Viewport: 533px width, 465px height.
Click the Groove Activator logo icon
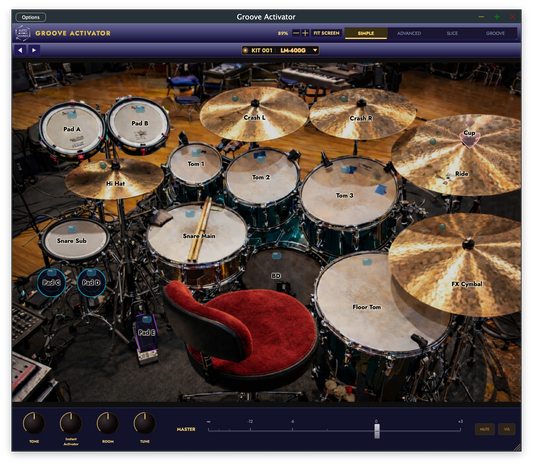coord(23,33)
